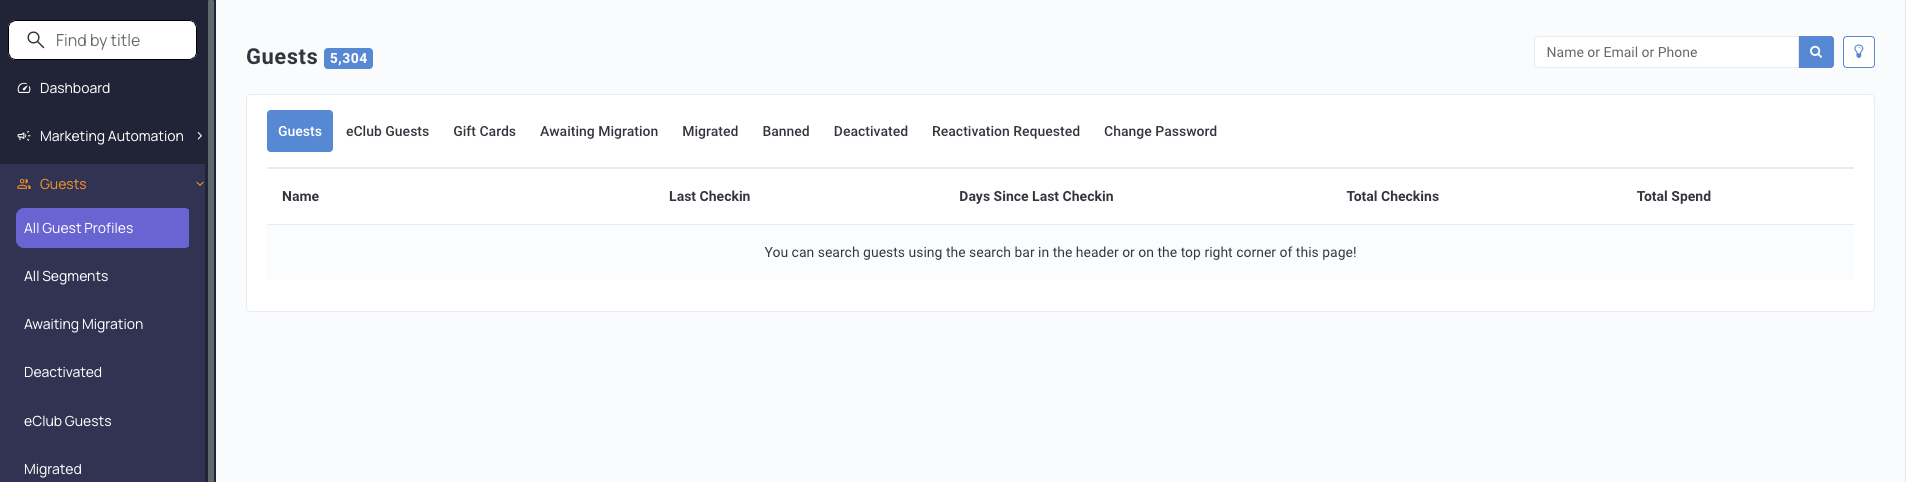Switch to the eClub Guests tab
This screenshot has height=482, width=1906.
[387, 131]
